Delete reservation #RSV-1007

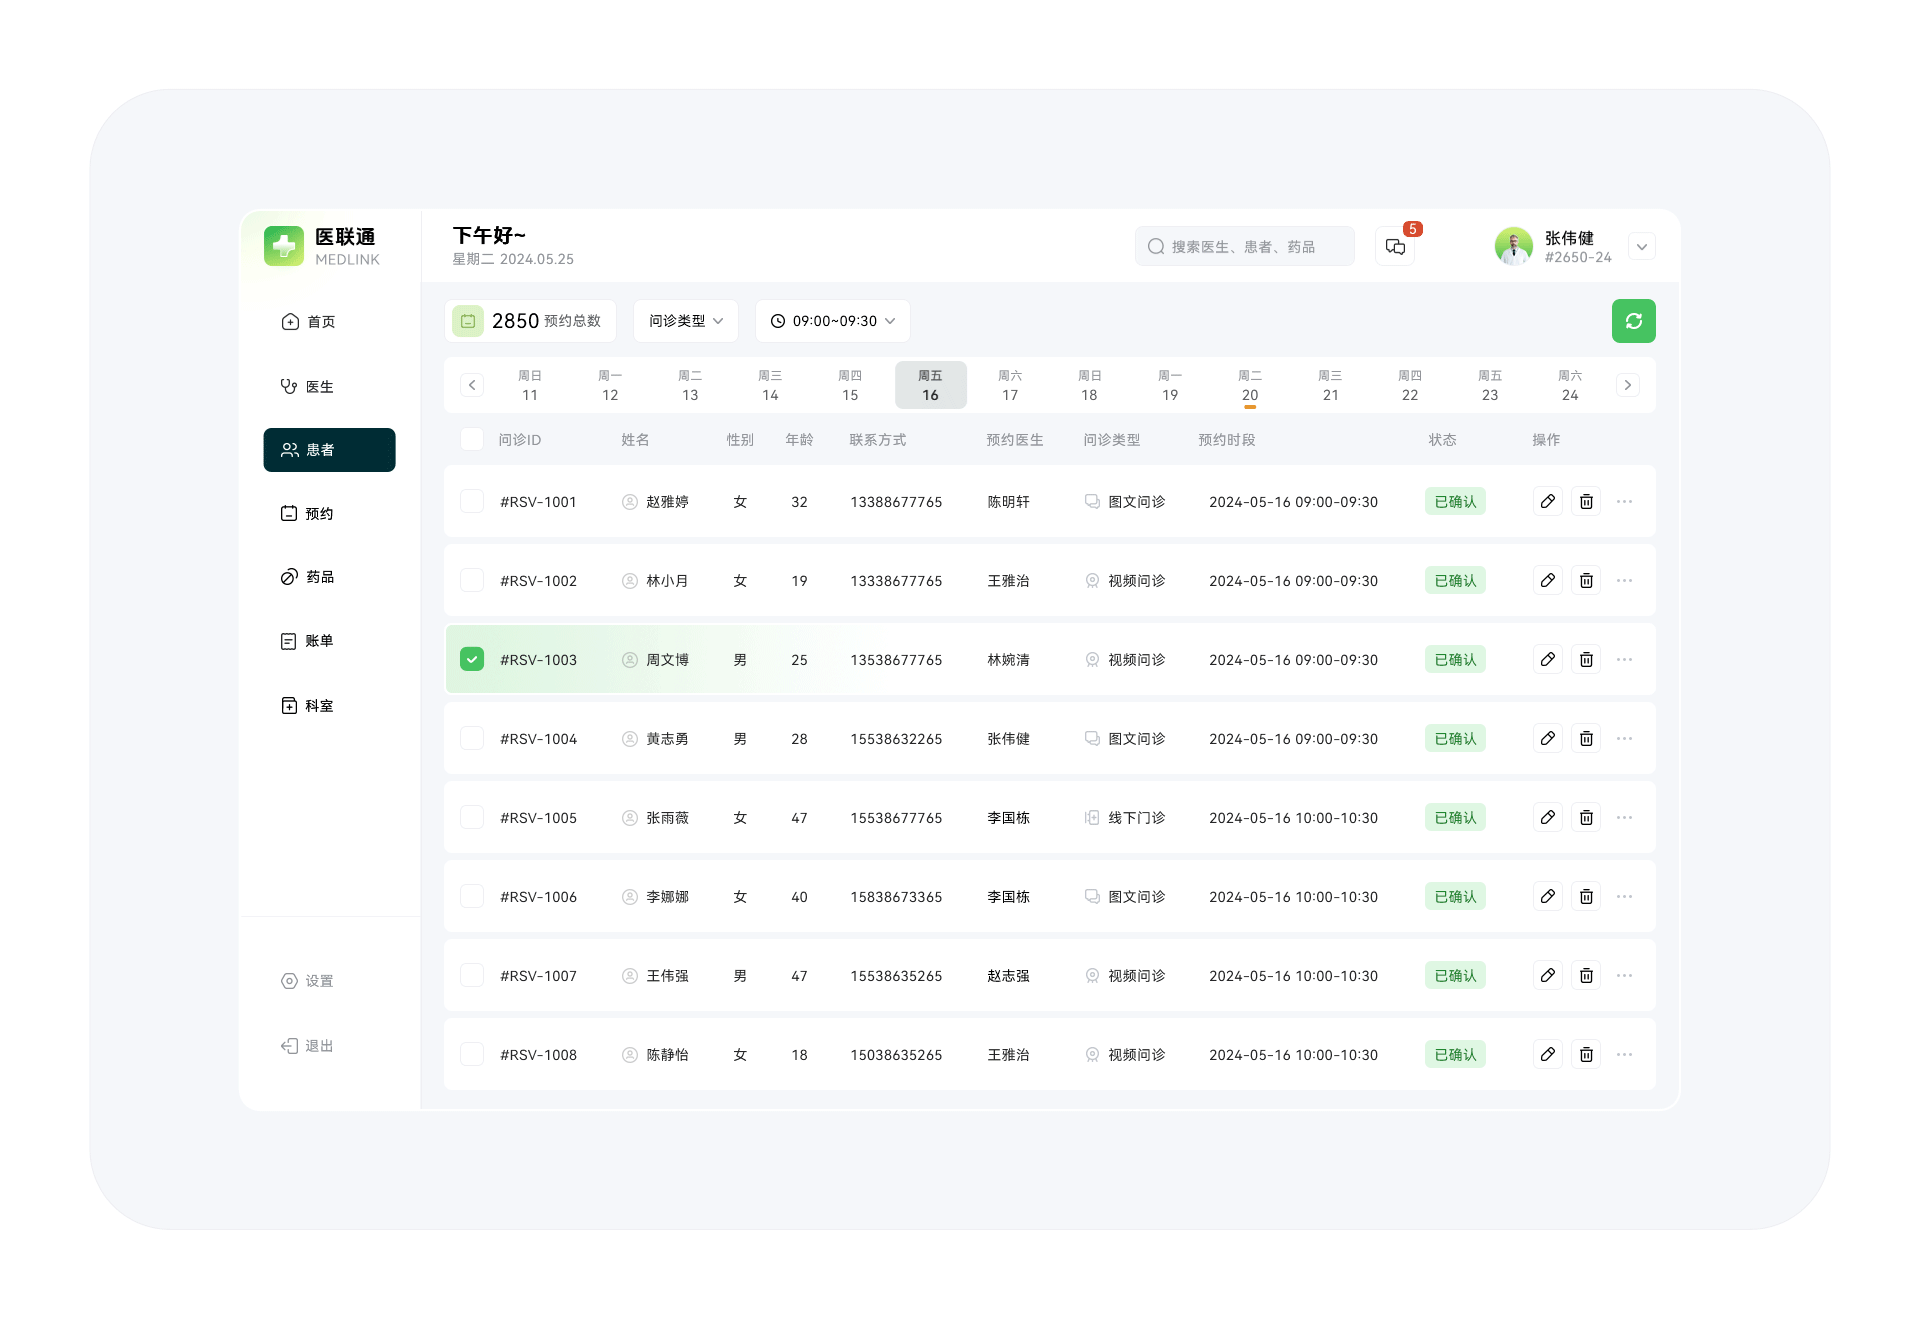[1586, 975]
